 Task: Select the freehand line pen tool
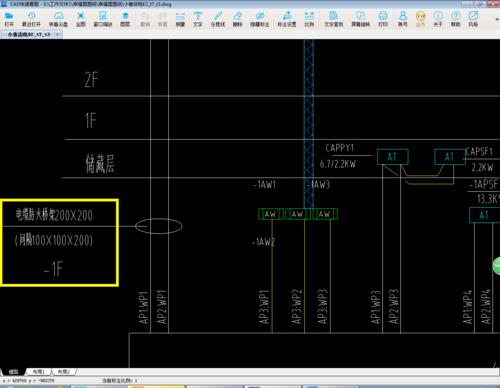coord(218,19)
